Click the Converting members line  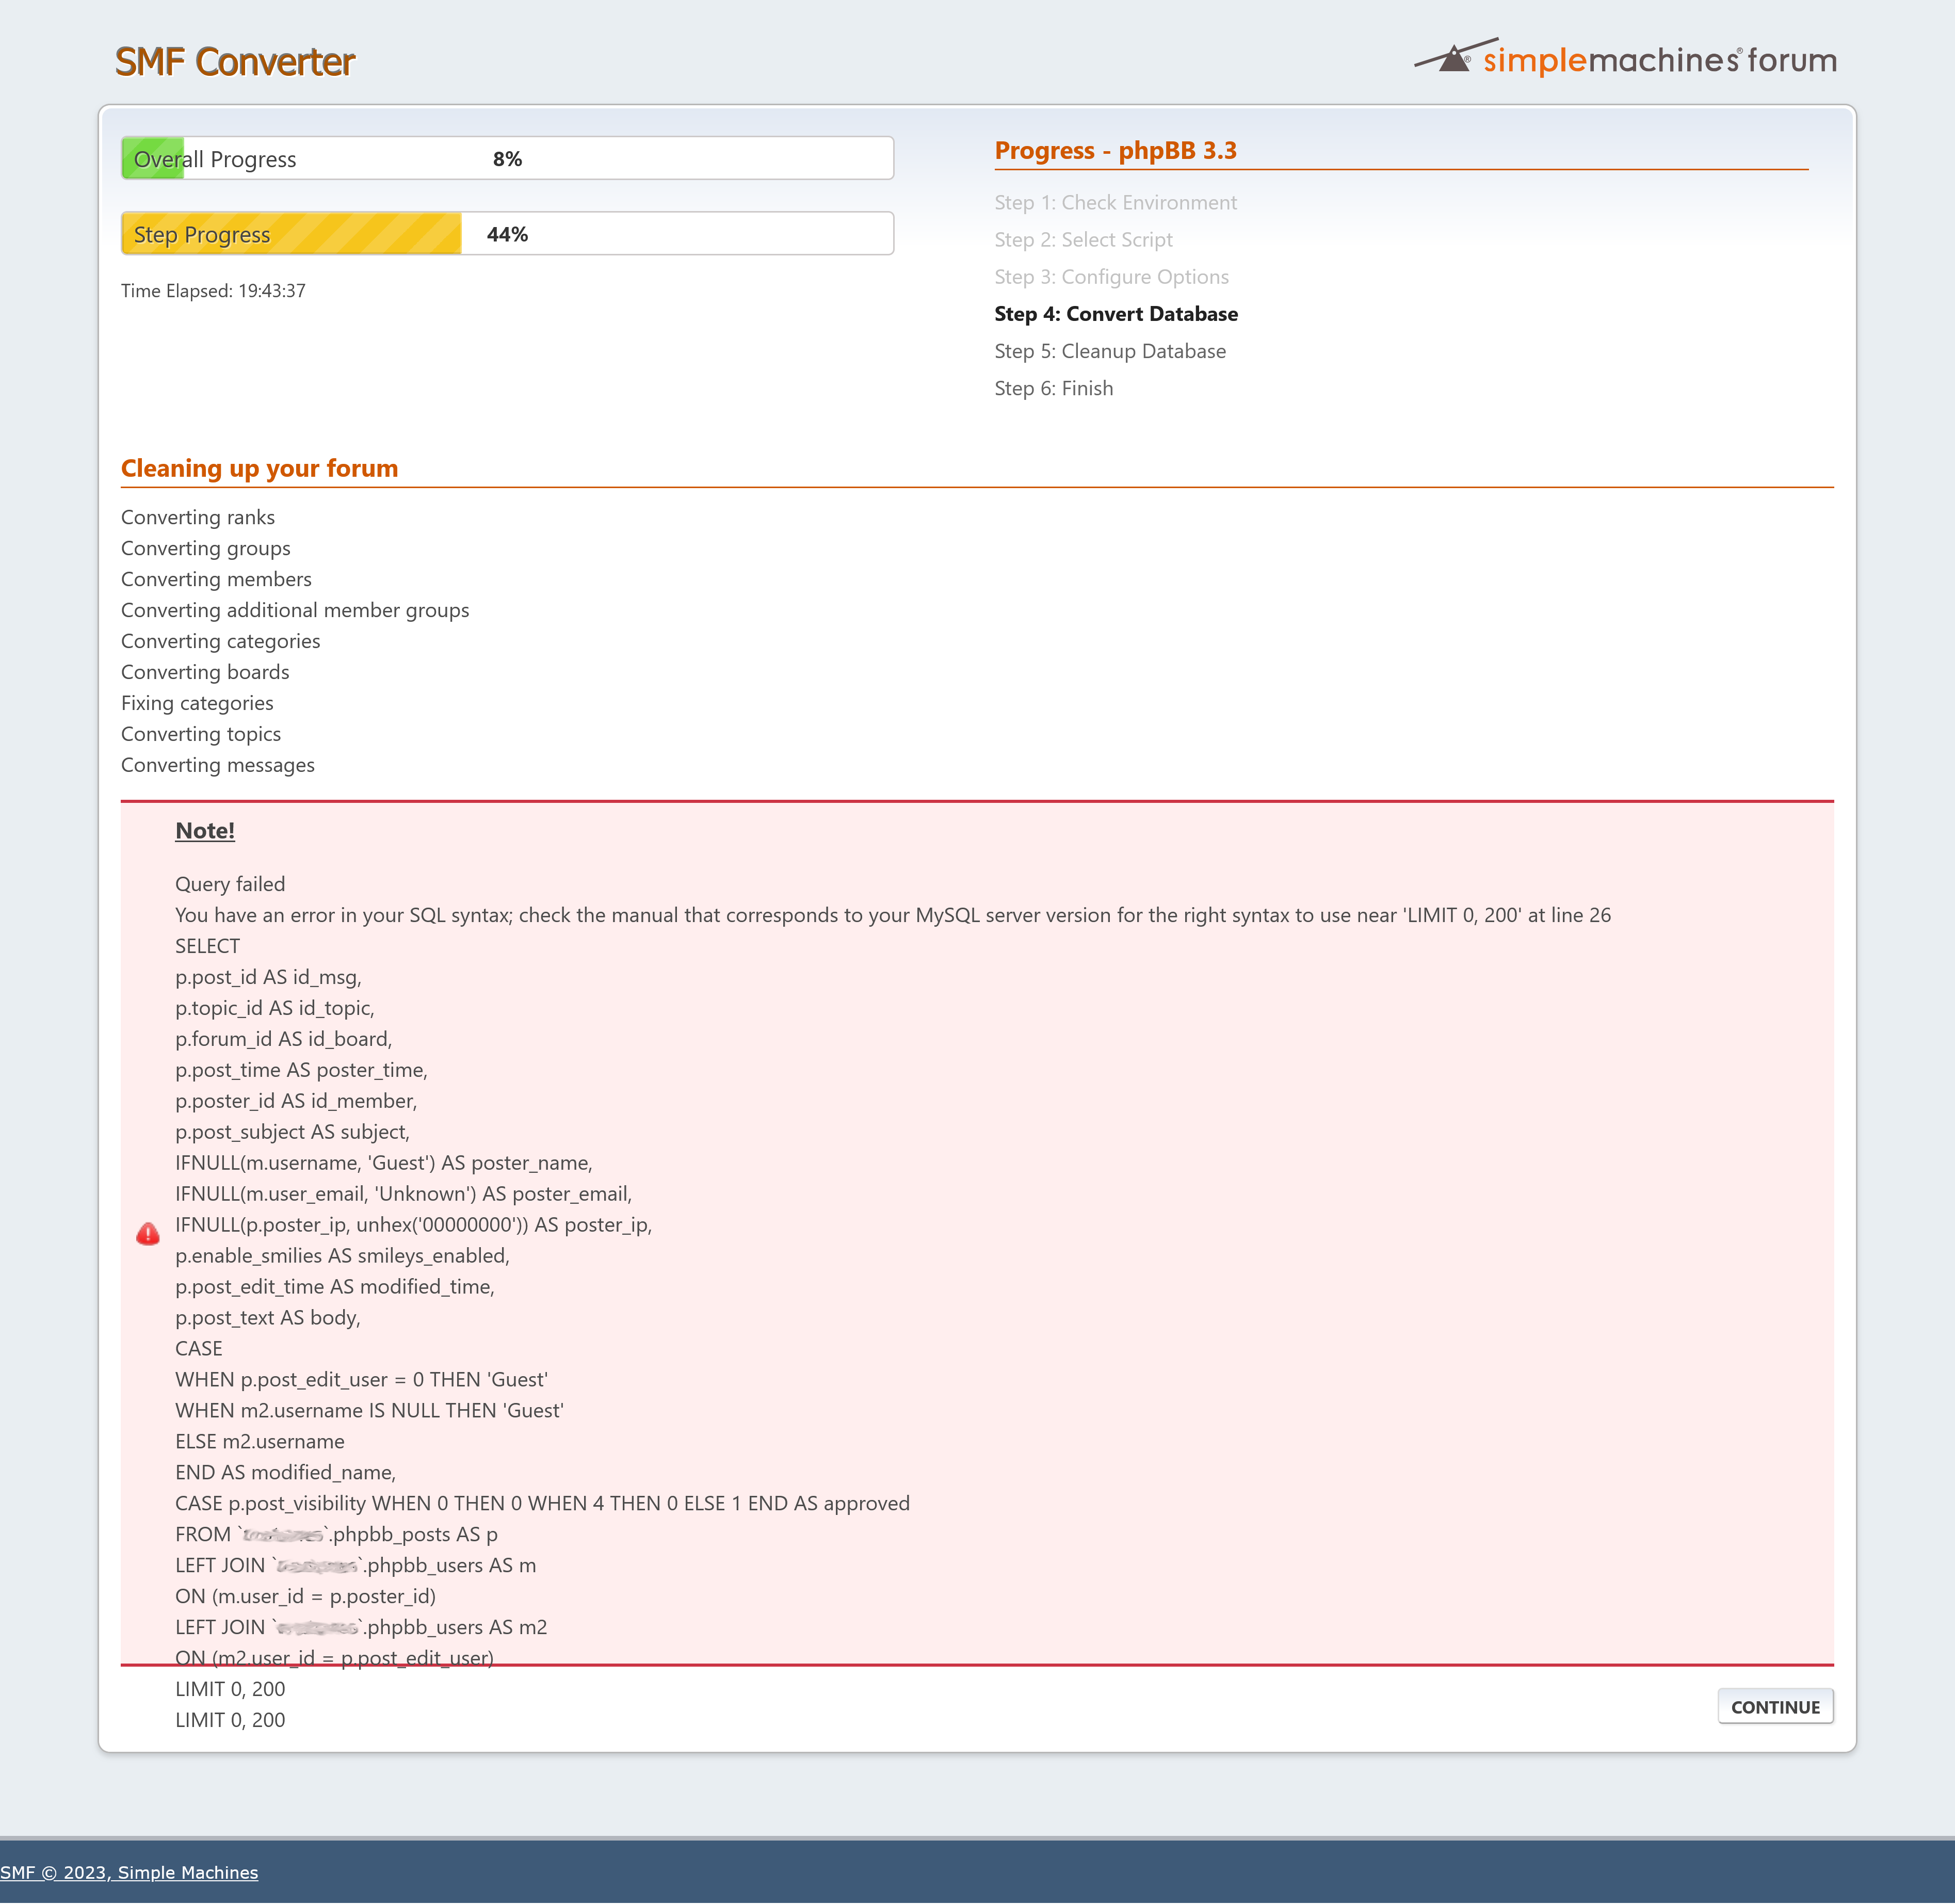point(216,579)
